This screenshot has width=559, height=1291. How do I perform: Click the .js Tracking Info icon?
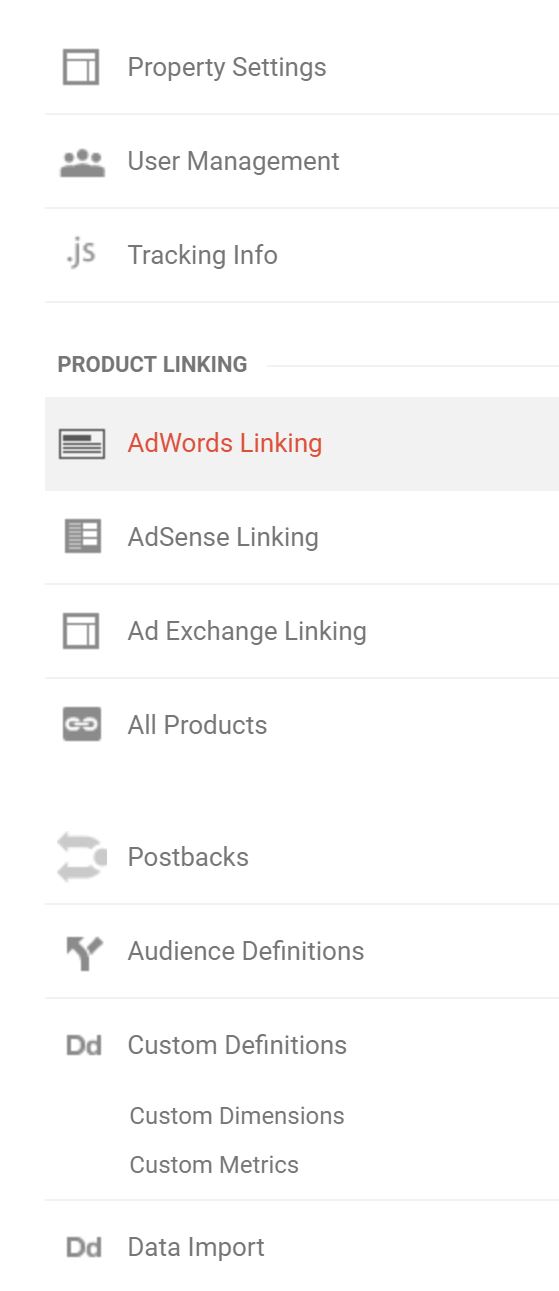(x=81, y=255)
